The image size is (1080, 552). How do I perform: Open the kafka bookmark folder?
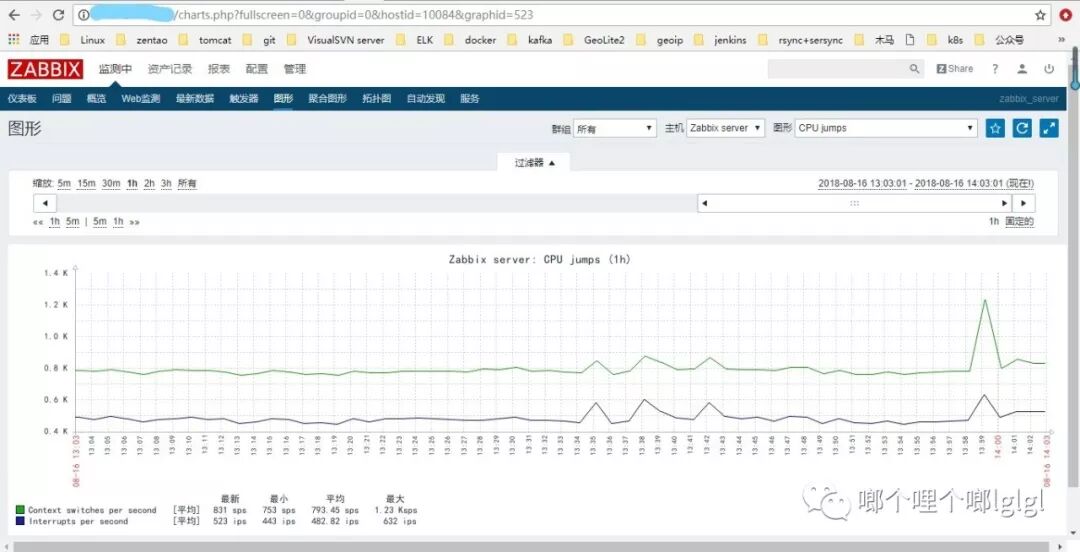point(530,40)
